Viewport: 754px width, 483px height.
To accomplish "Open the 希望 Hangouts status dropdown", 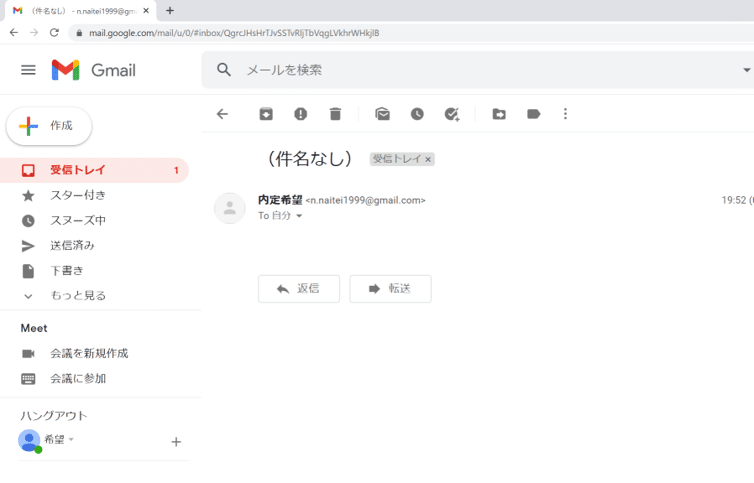I will coord(71,439).
